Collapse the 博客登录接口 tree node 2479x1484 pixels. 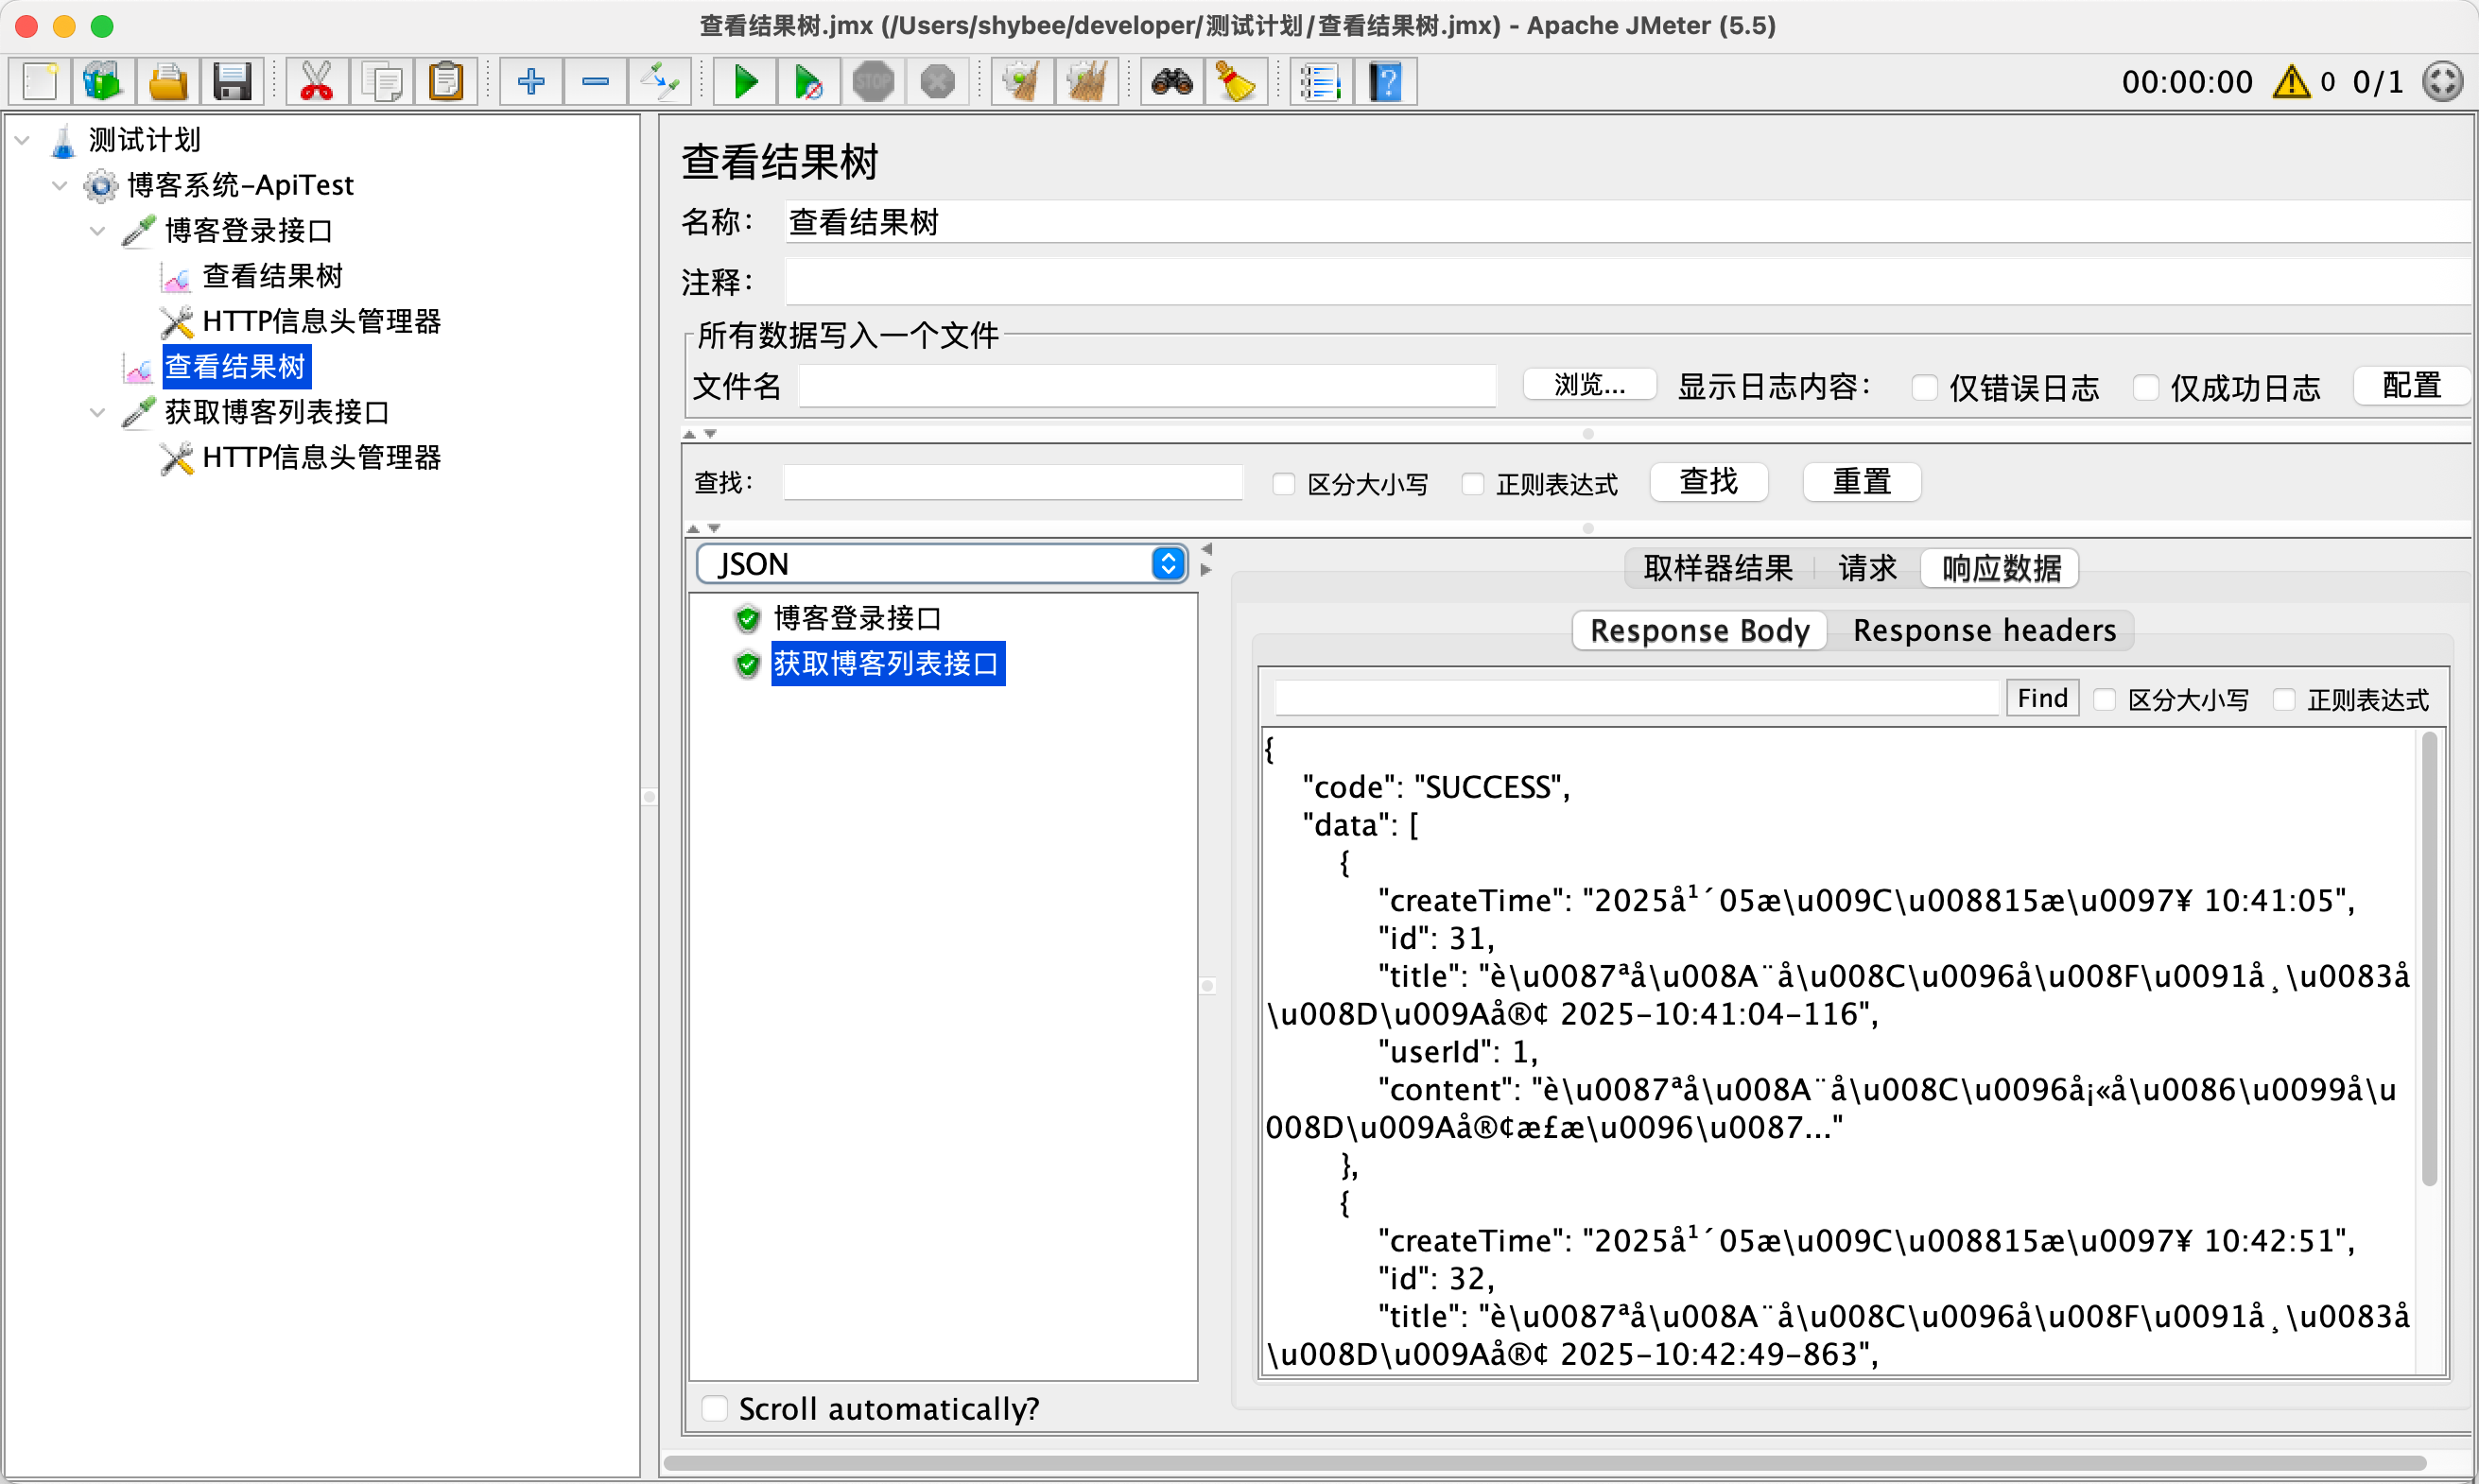(97, 231)
